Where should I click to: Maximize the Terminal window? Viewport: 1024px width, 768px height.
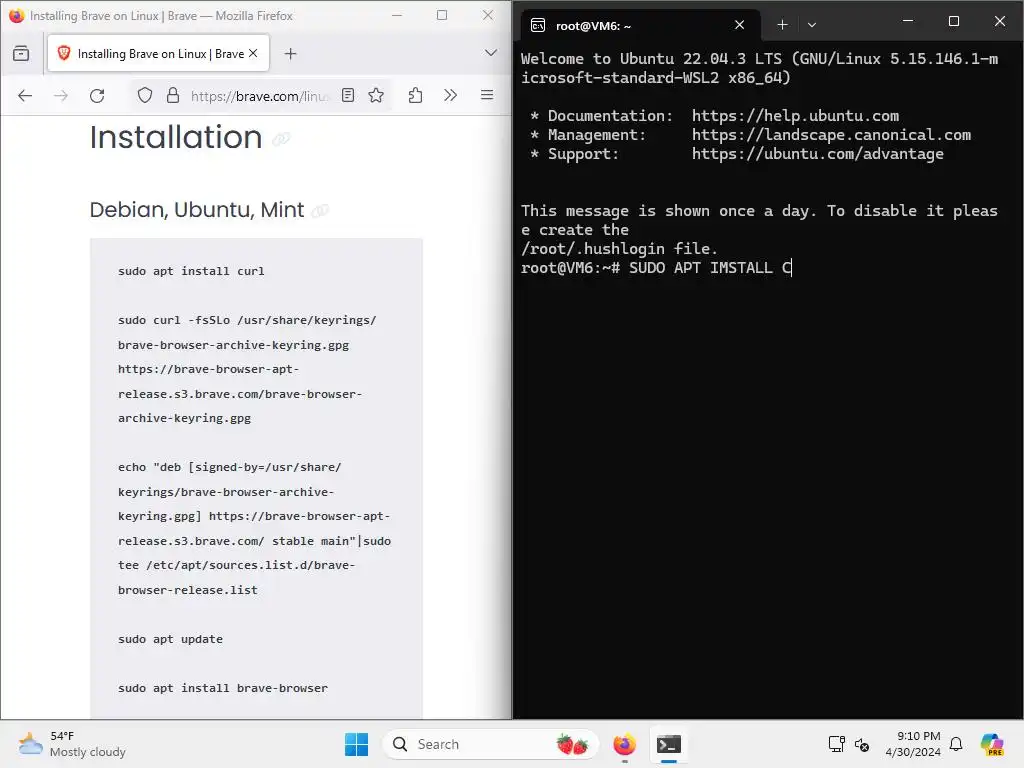[953, 22]
